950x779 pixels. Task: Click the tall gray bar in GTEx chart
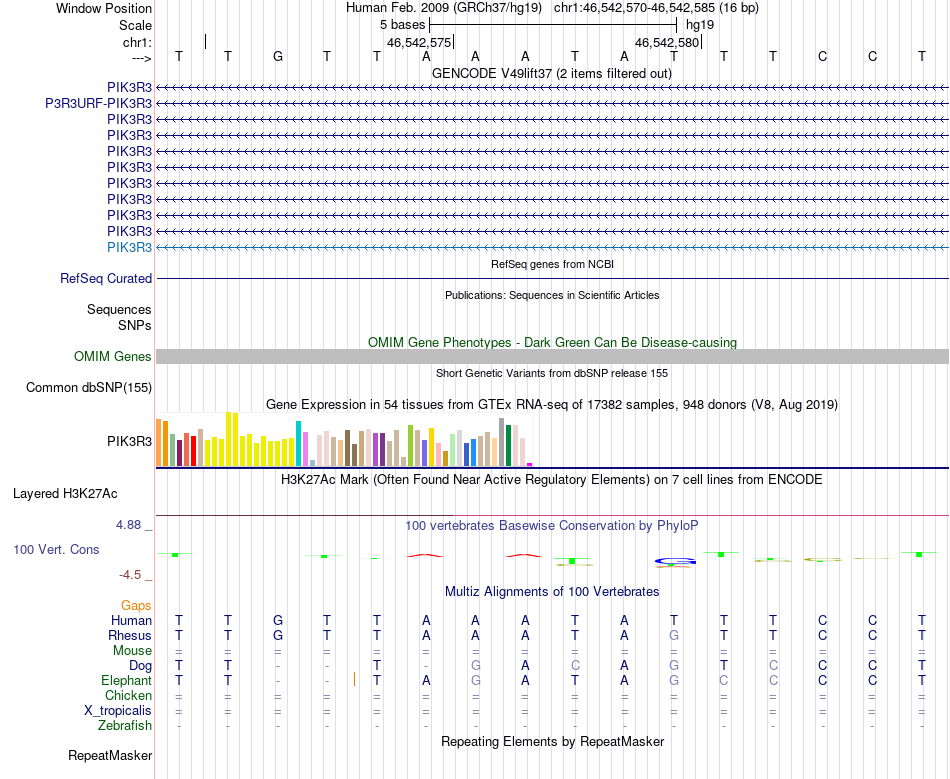[x=502, y=442]
